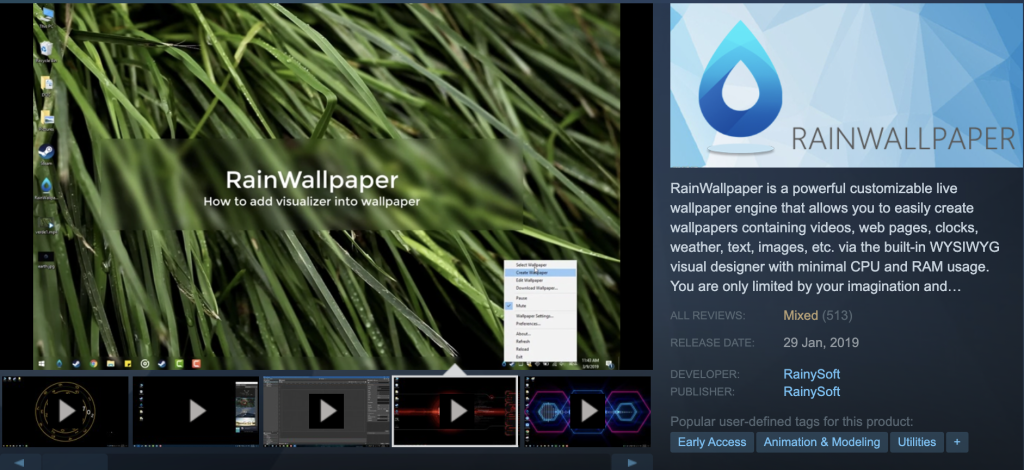This screenshot has height=470, width=1024.
Task: Play the neon hexagon video thumbnail
Action: point(588,411)
